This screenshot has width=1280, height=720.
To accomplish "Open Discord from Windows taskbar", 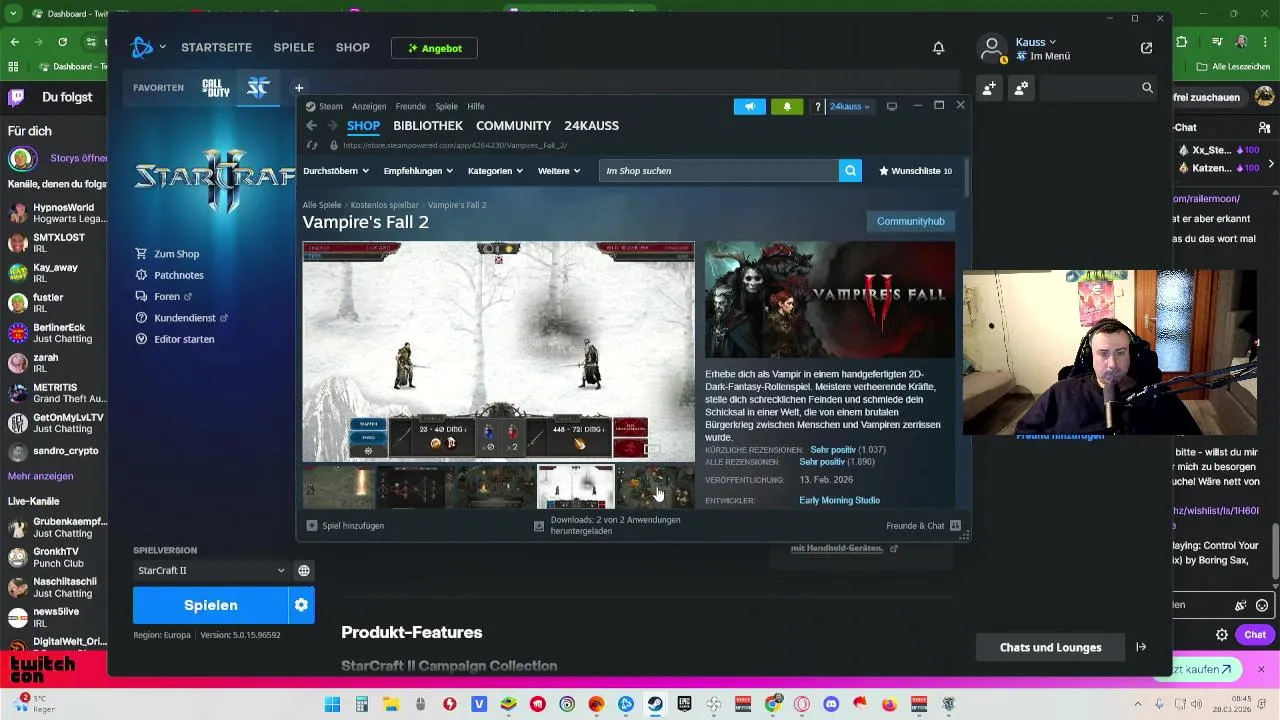I will pyautogui.click(x=830, y=704).
